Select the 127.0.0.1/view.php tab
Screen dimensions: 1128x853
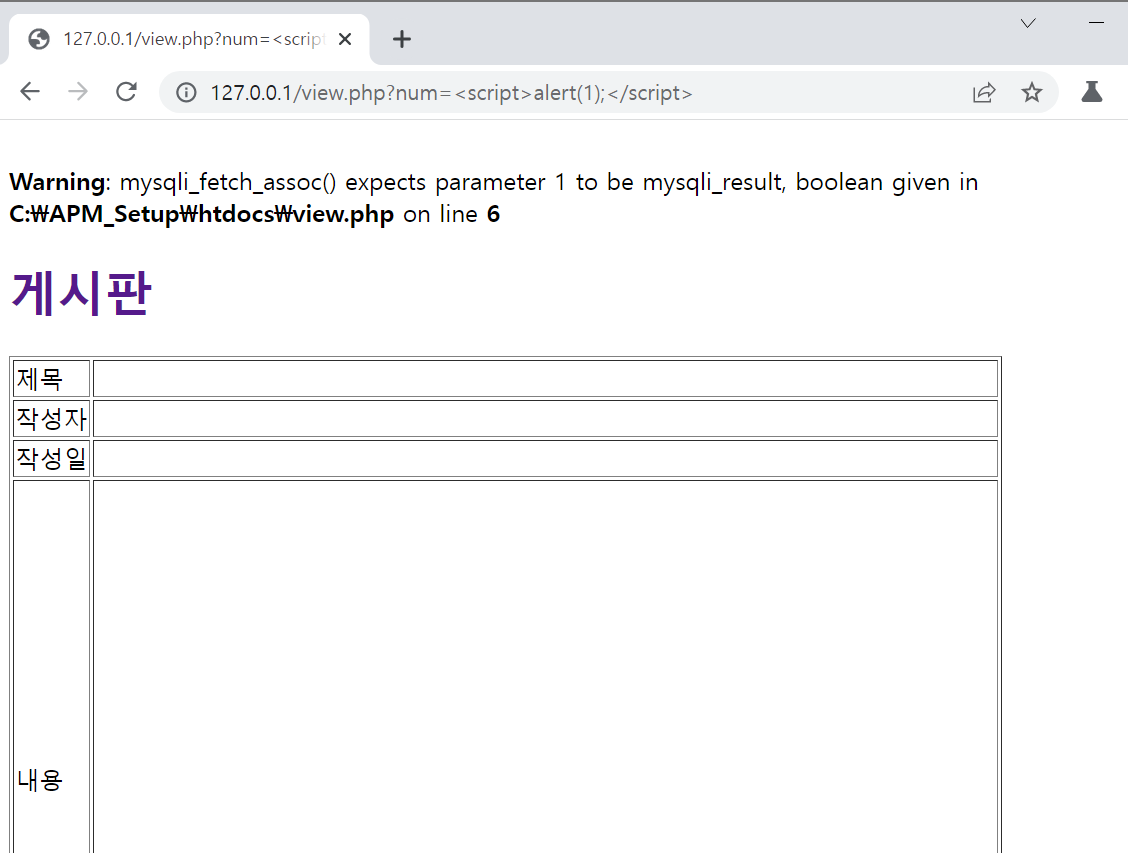click(x=189, y=39)
